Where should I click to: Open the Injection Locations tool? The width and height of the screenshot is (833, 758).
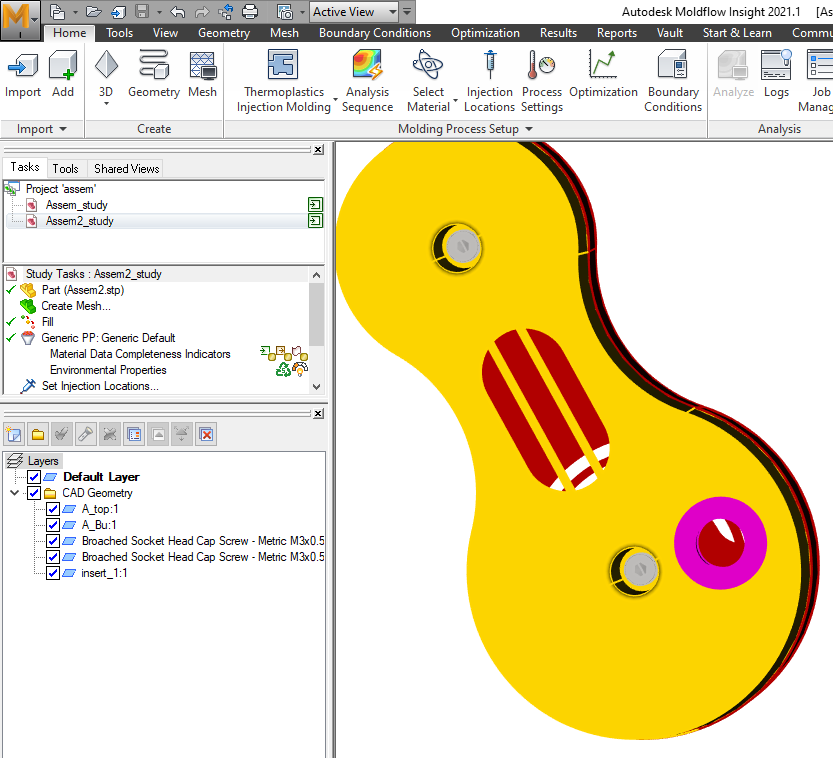click(489, 81)
